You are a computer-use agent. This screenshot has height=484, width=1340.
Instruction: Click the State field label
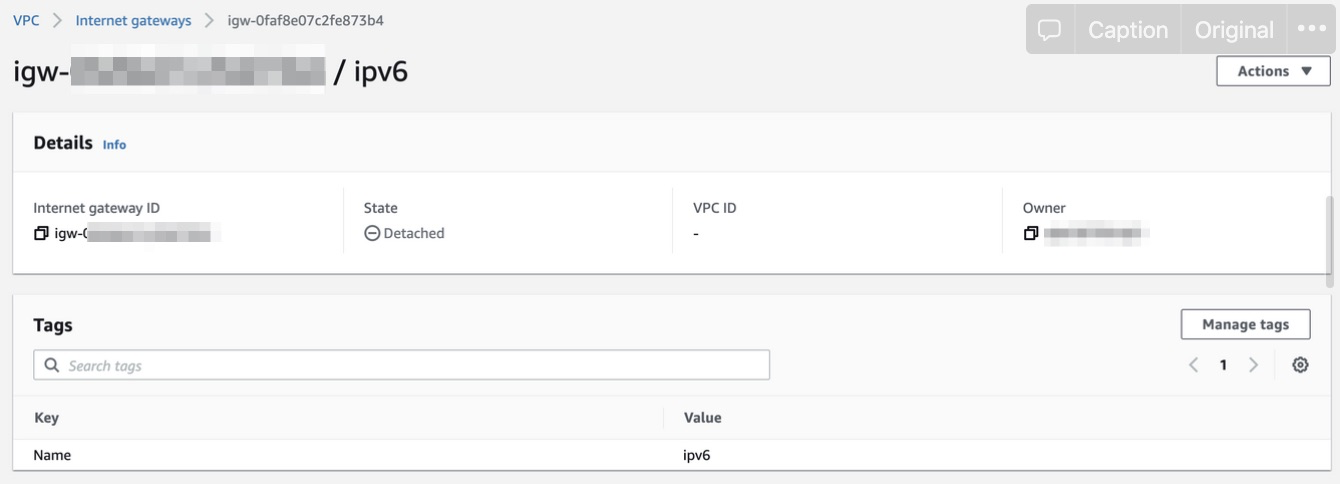(381, 208)
